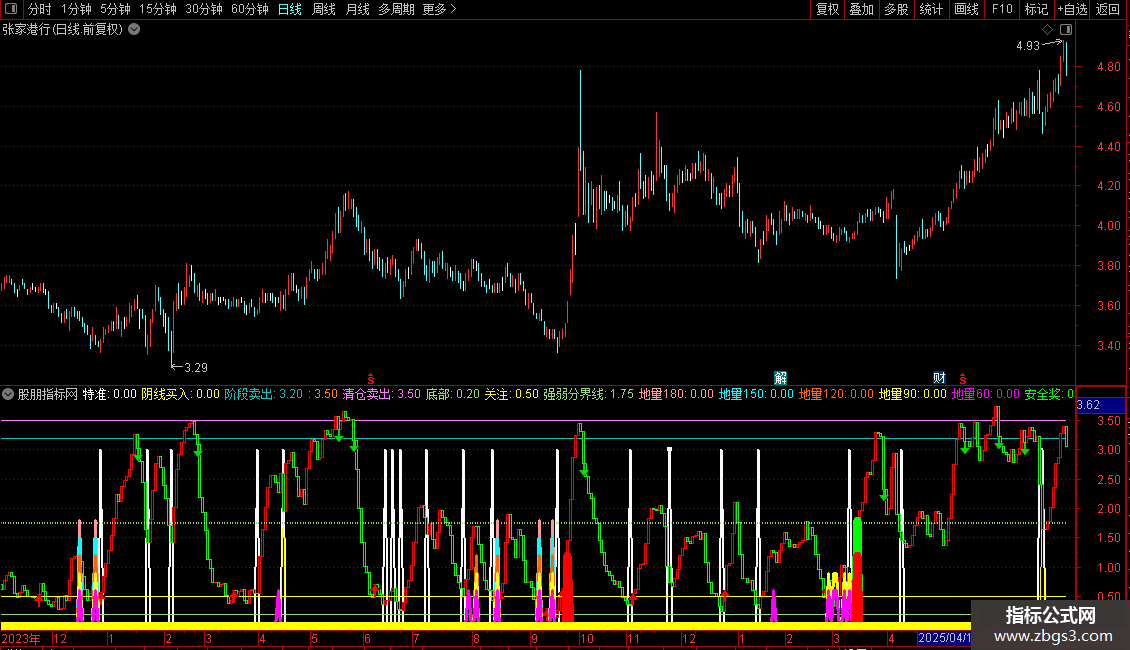Select the 1分钟 period

[76, 9]
